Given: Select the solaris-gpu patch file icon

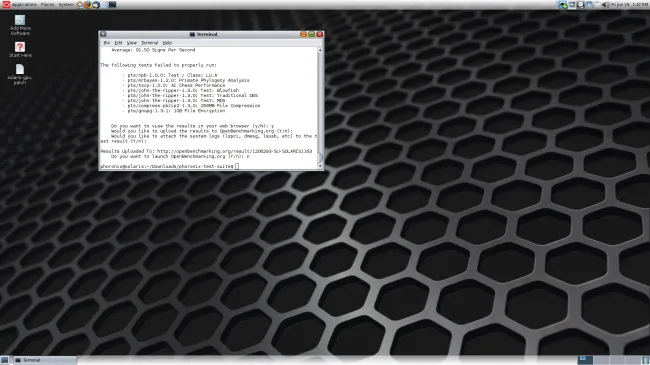Looking at the screenshot, I should click(20, 74).
